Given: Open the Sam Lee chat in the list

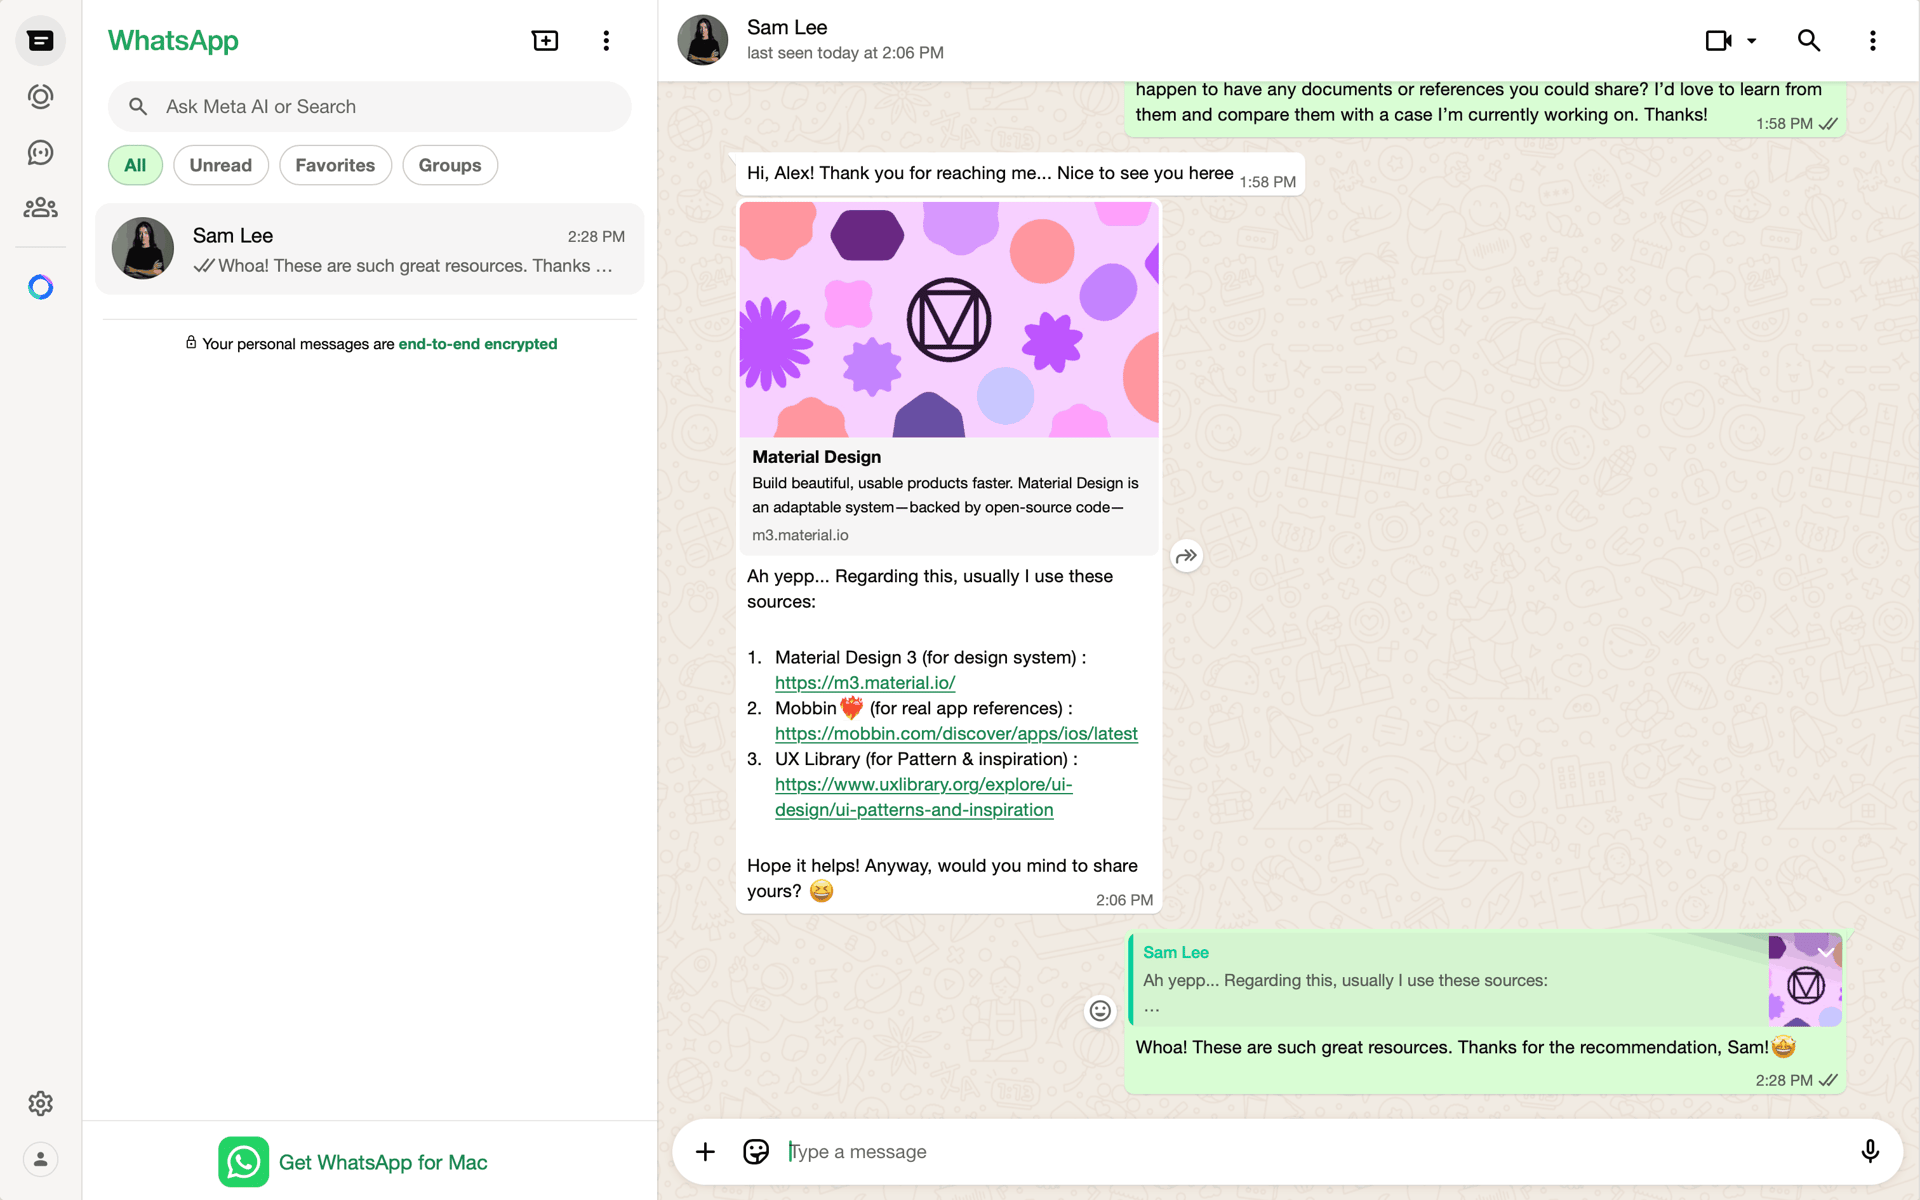Looking at the screenshot, I should coord(369,249).
